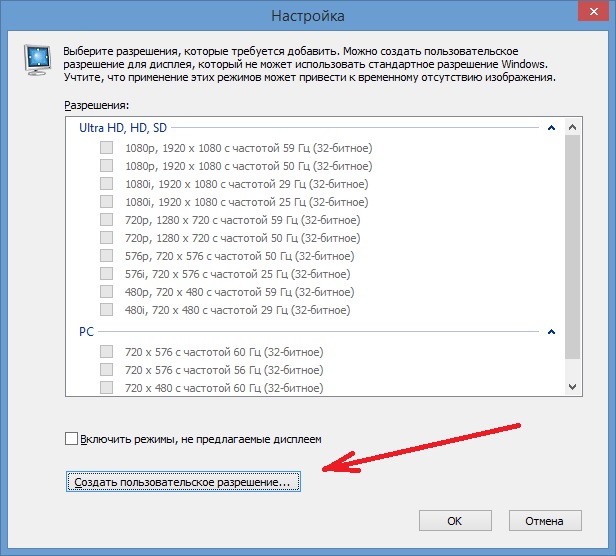Click the monitor icon in dialog header

click(x=37, y=61)
